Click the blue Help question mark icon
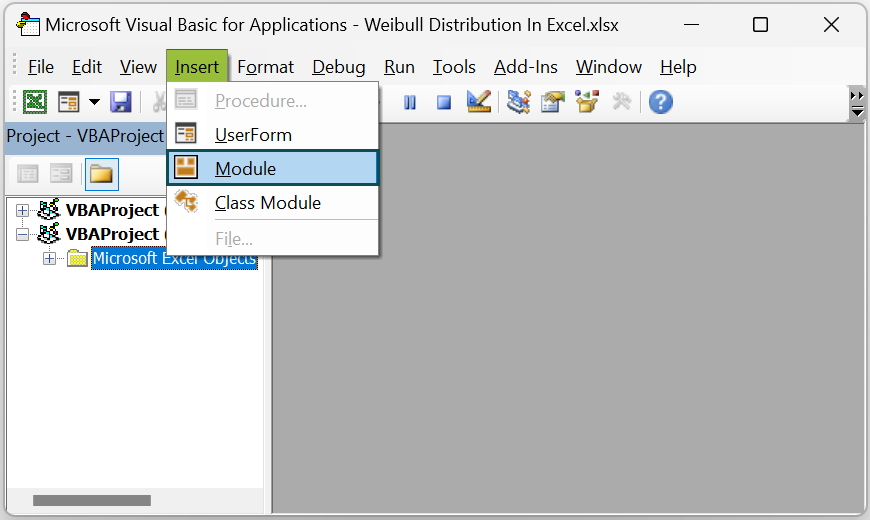This screenshot has width=870, height=520. coord(660,102)
